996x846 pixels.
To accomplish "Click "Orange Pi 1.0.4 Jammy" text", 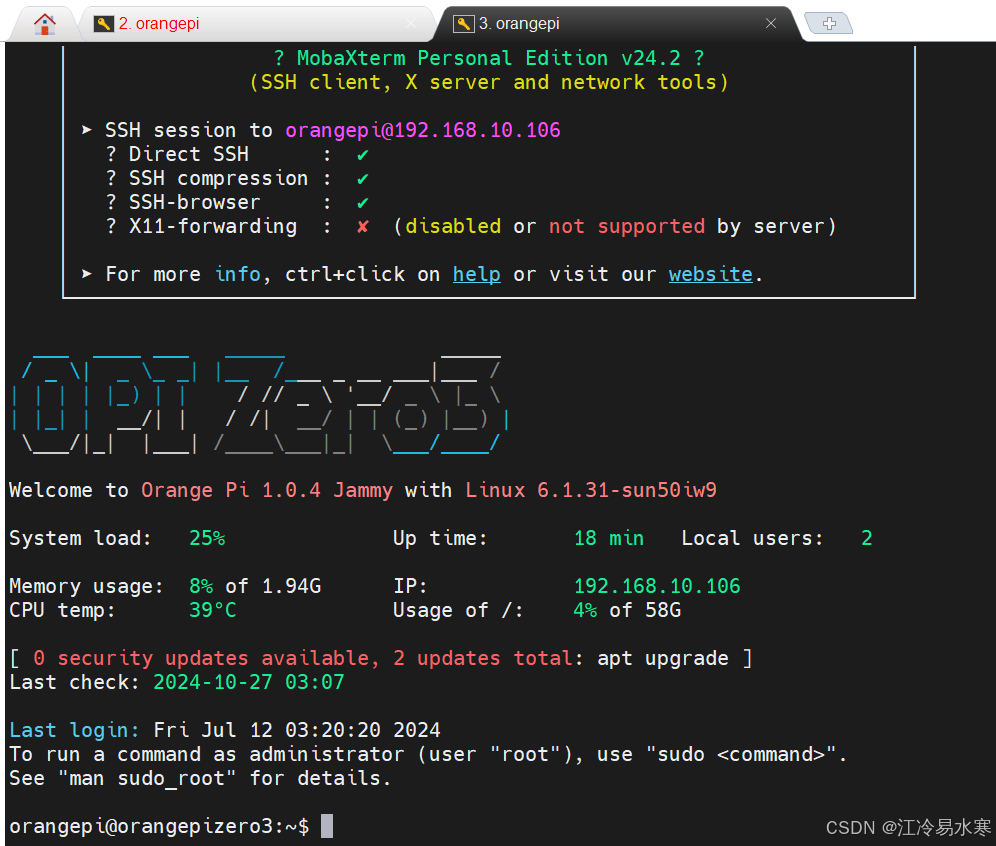I will (x=267, y=490).
